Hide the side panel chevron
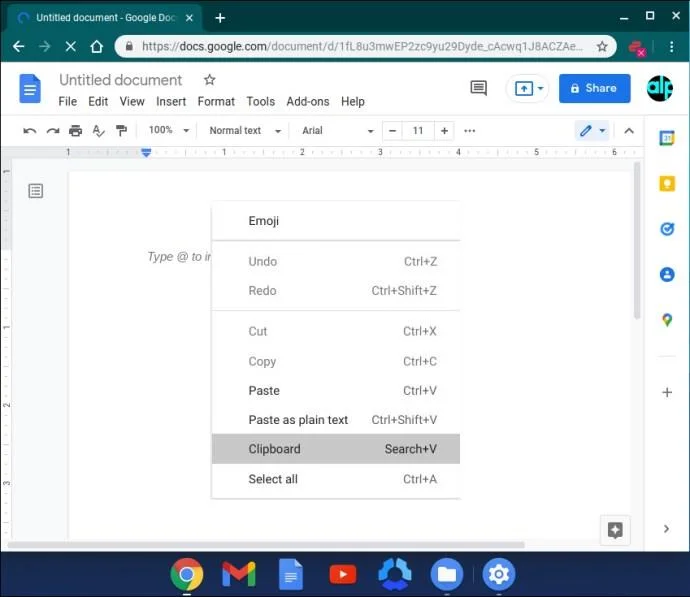Screen dimensions: 690x597 666,528
